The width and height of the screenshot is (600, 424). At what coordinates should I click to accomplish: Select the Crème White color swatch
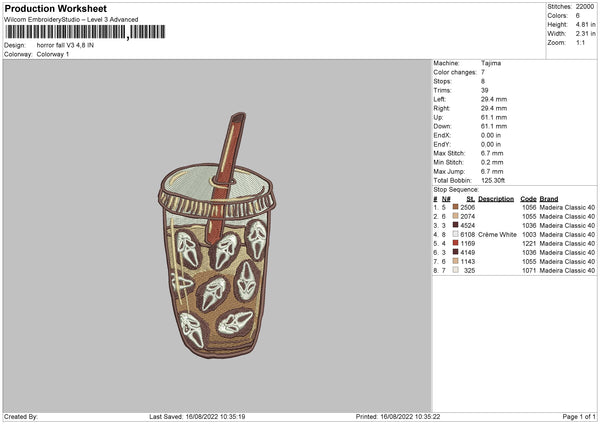pos(455,234)
